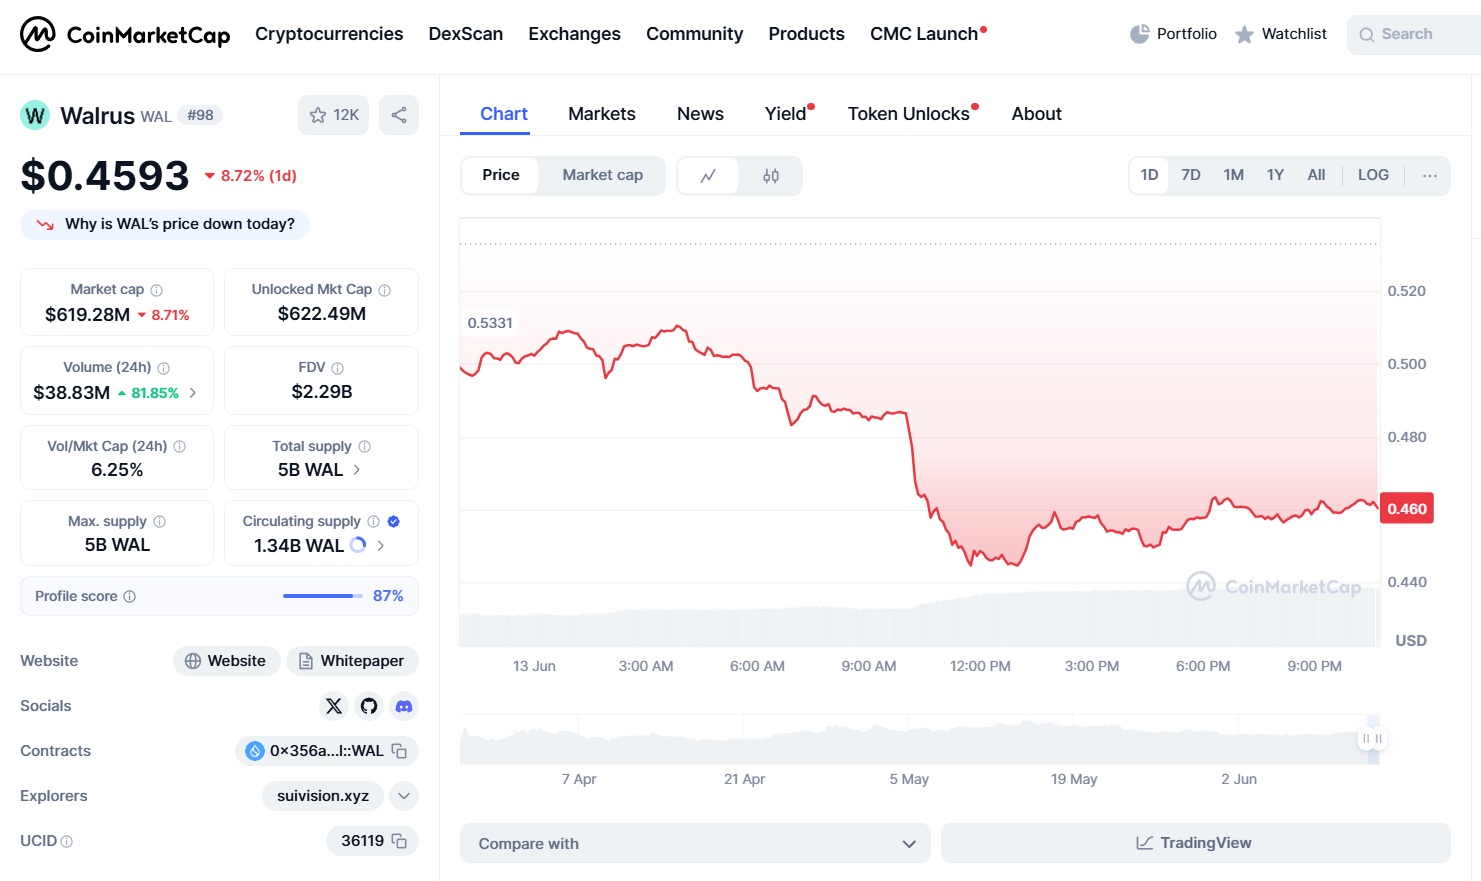1481x881 pixels.
Task: Click the Search input field
Action: [1415, 34]
